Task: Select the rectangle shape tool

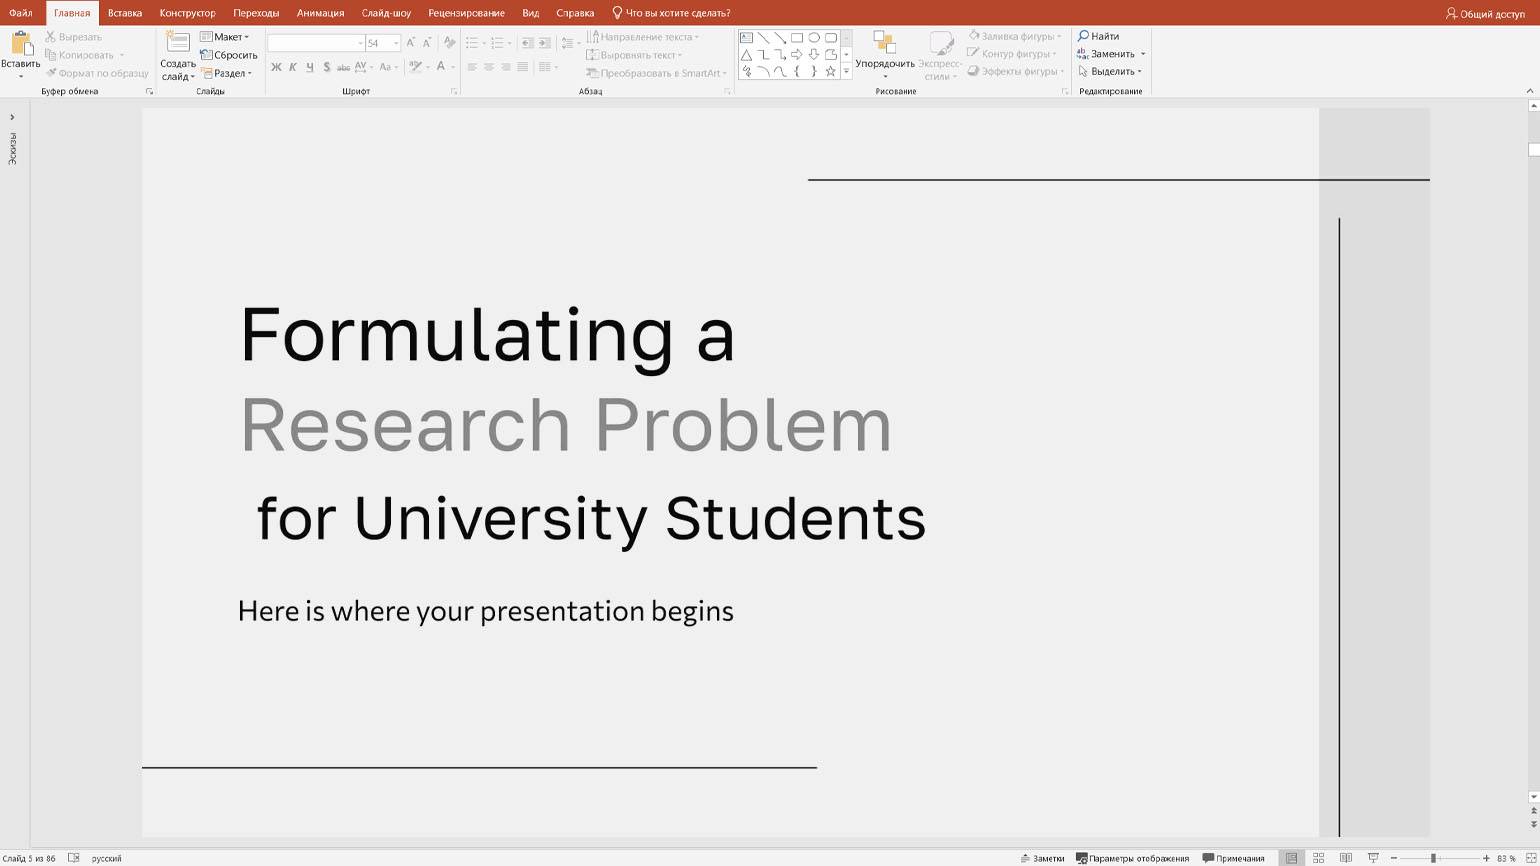Action: [796, 38]
